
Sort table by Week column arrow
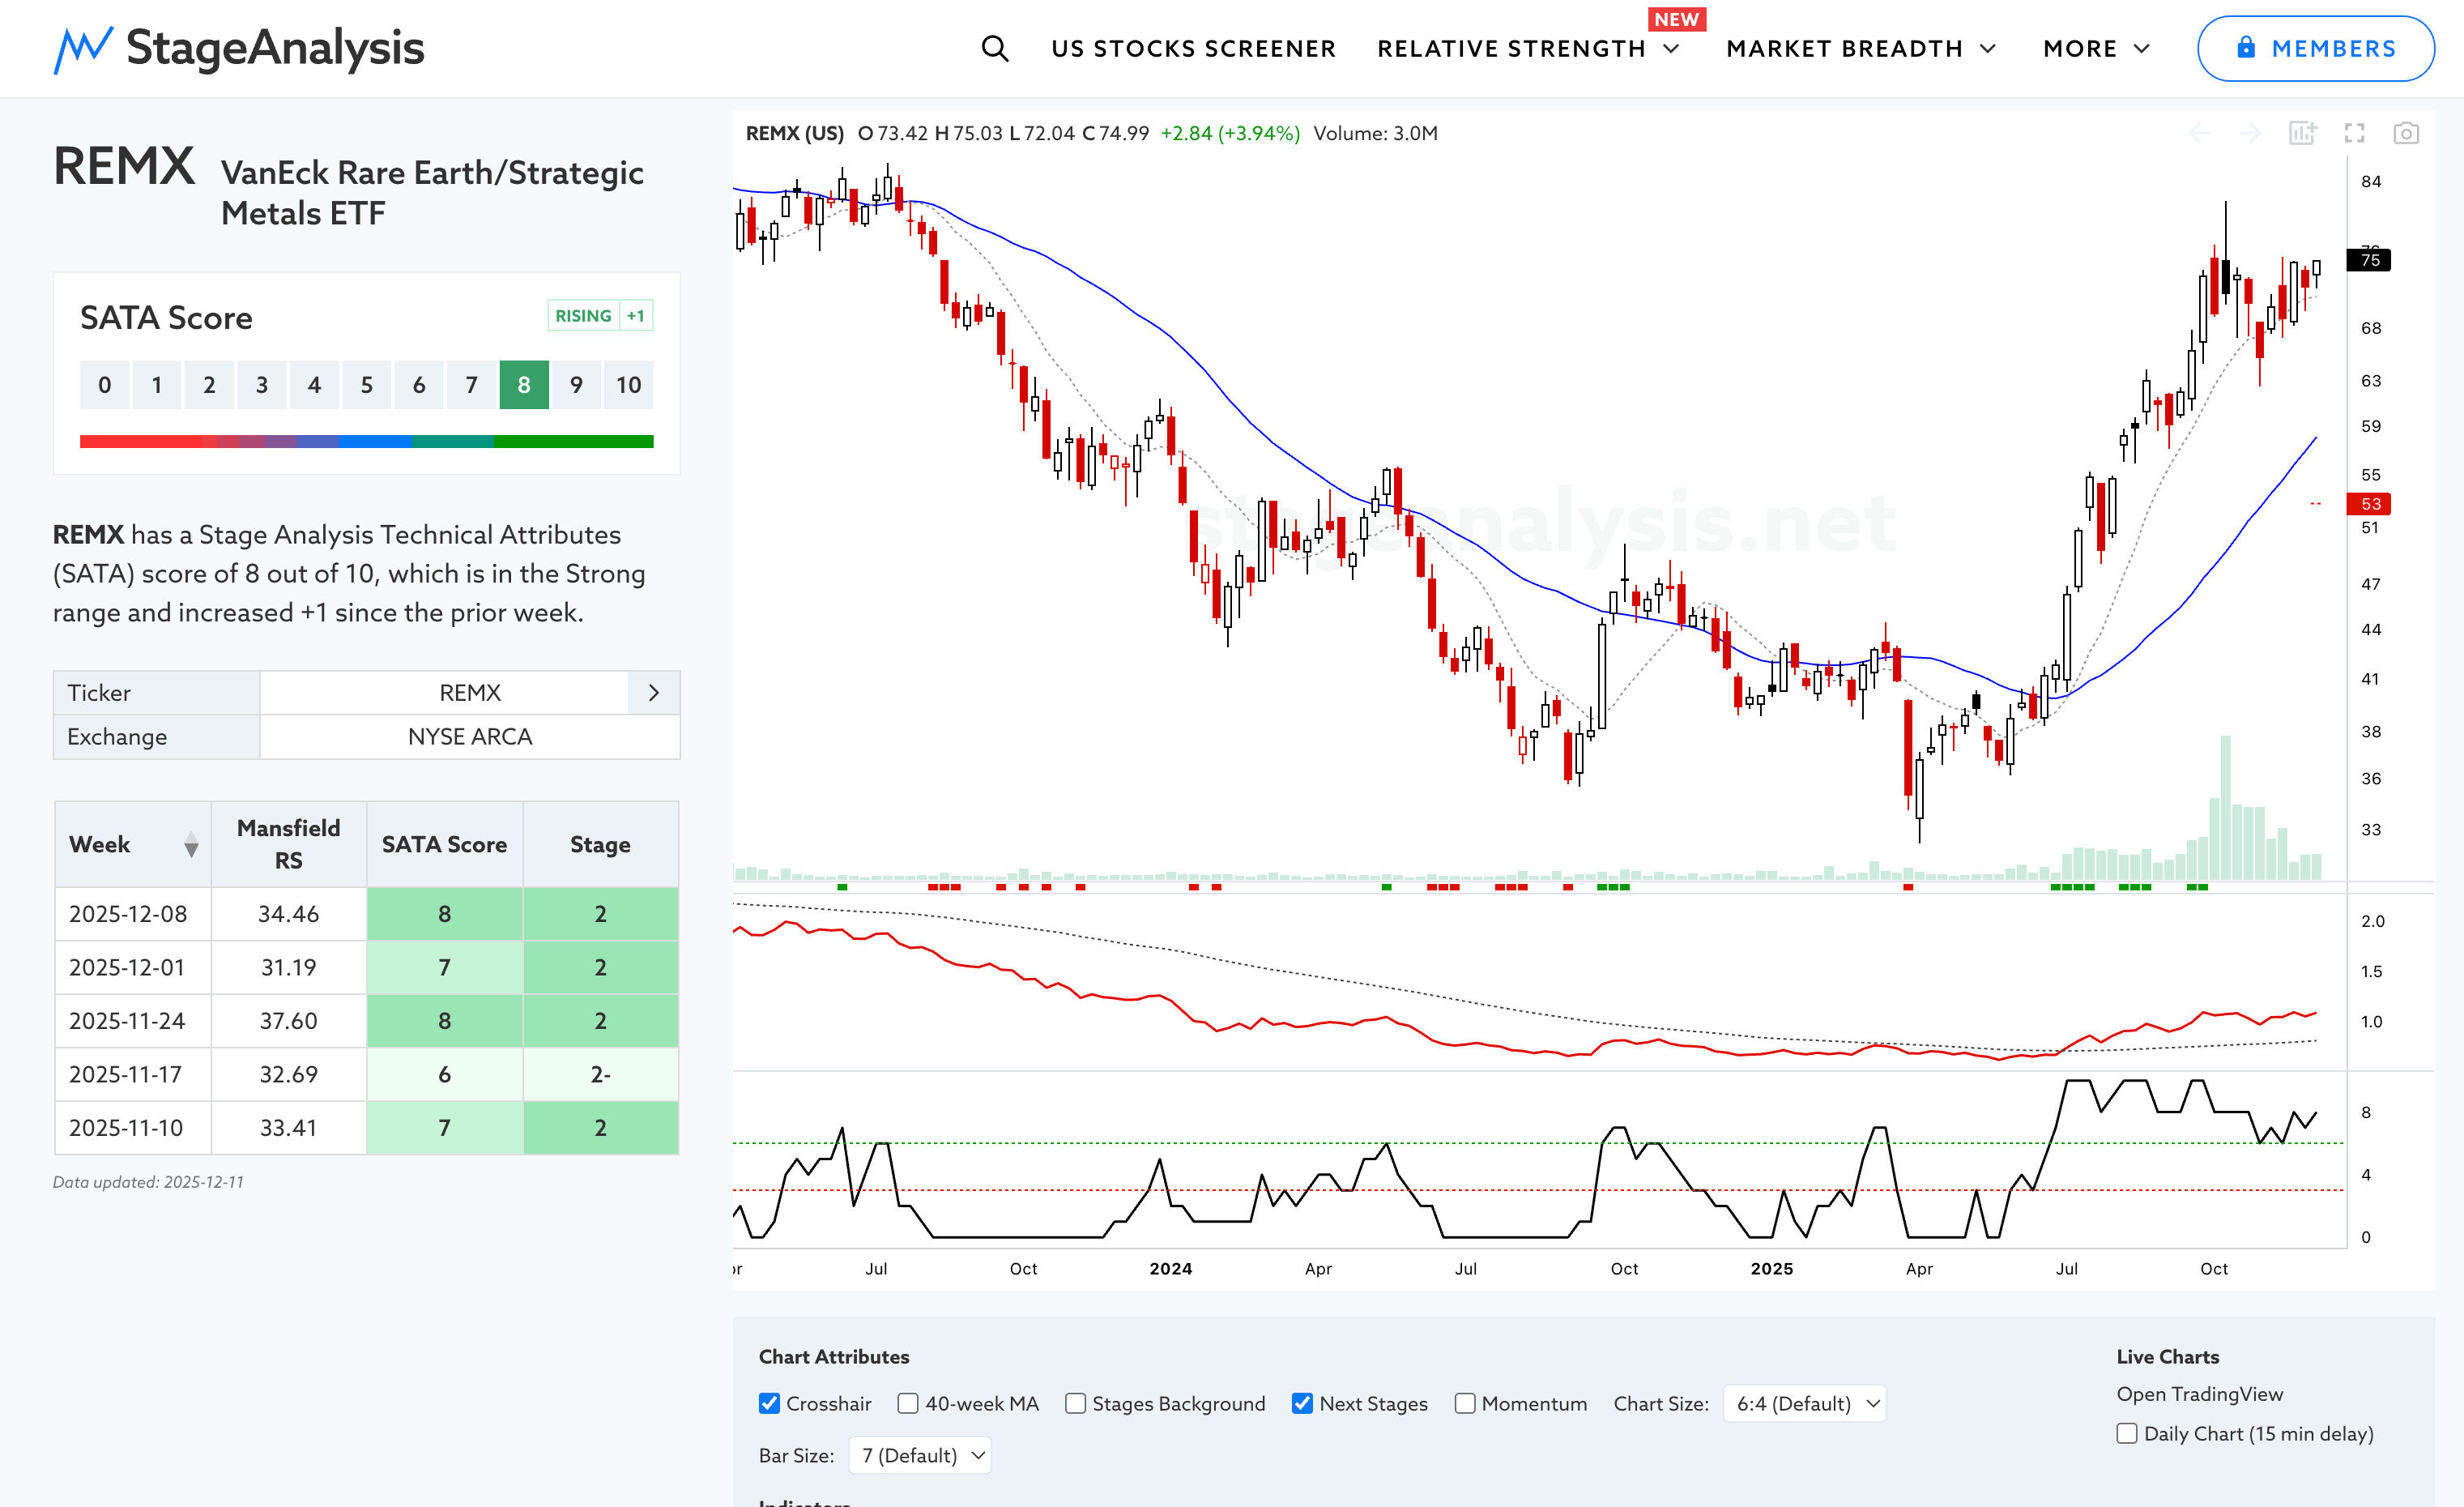pyautogui.click(x=191, y=845)
